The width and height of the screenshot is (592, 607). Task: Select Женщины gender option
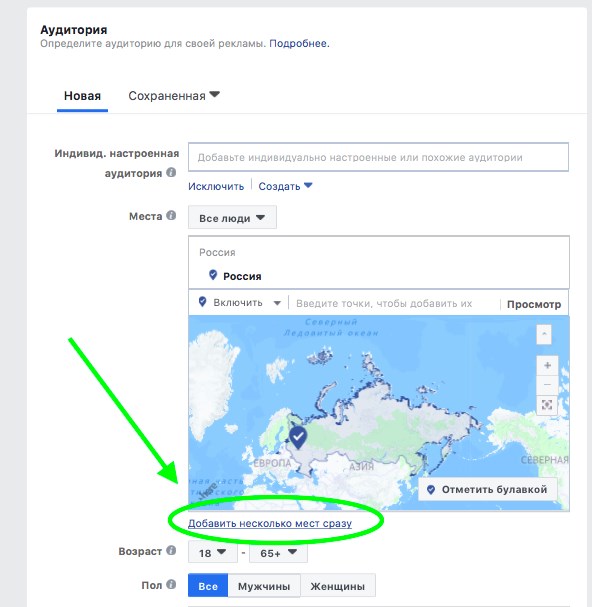coord(338,586)
